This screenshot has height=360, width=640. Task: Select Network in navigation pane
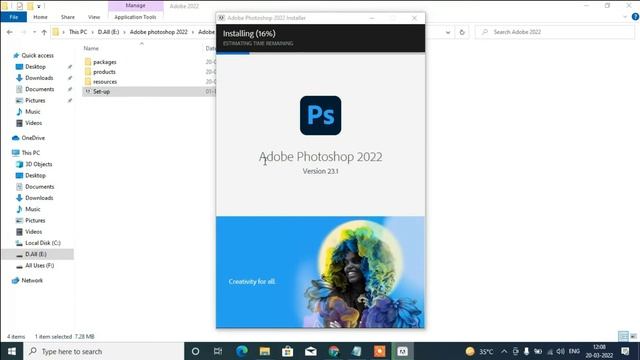(x=32, y=280)
